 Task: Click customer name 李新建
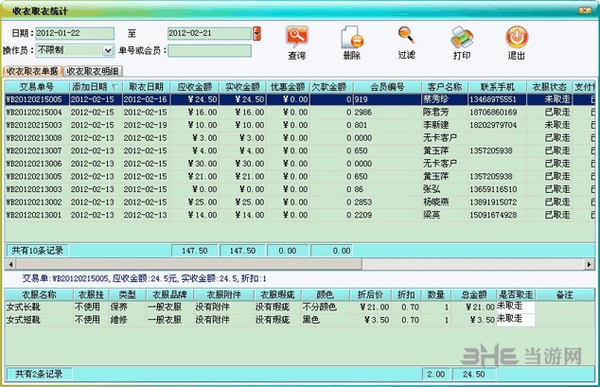[x=435, y=125]
